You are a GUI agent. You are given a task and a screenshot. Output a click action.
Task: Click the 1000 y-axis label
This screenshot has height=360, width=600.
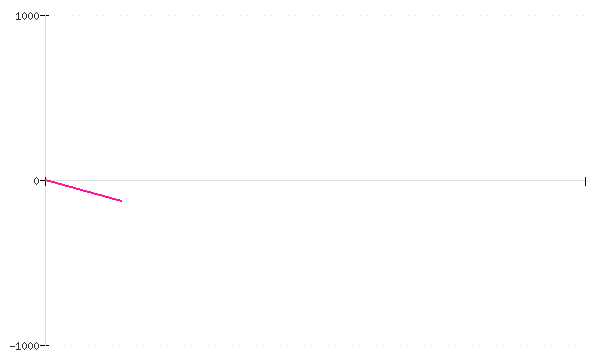pos(27,16)
